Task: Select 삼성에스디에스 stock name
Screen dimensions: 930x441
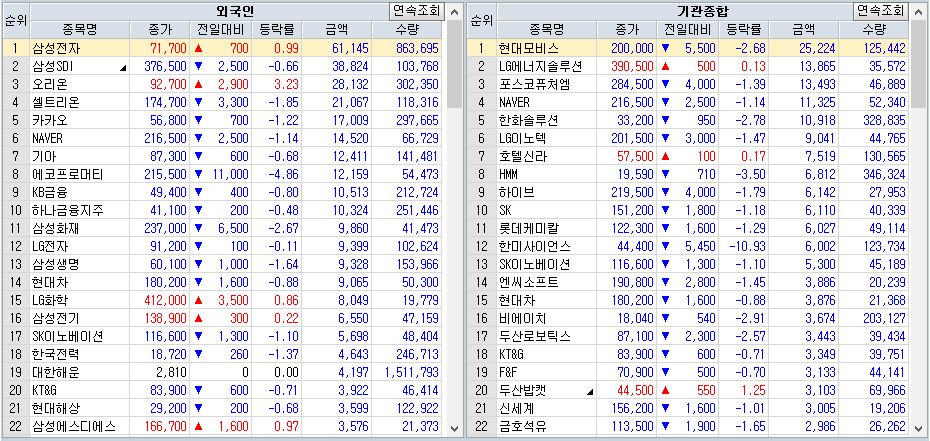Action: click(x=74, y=427)
